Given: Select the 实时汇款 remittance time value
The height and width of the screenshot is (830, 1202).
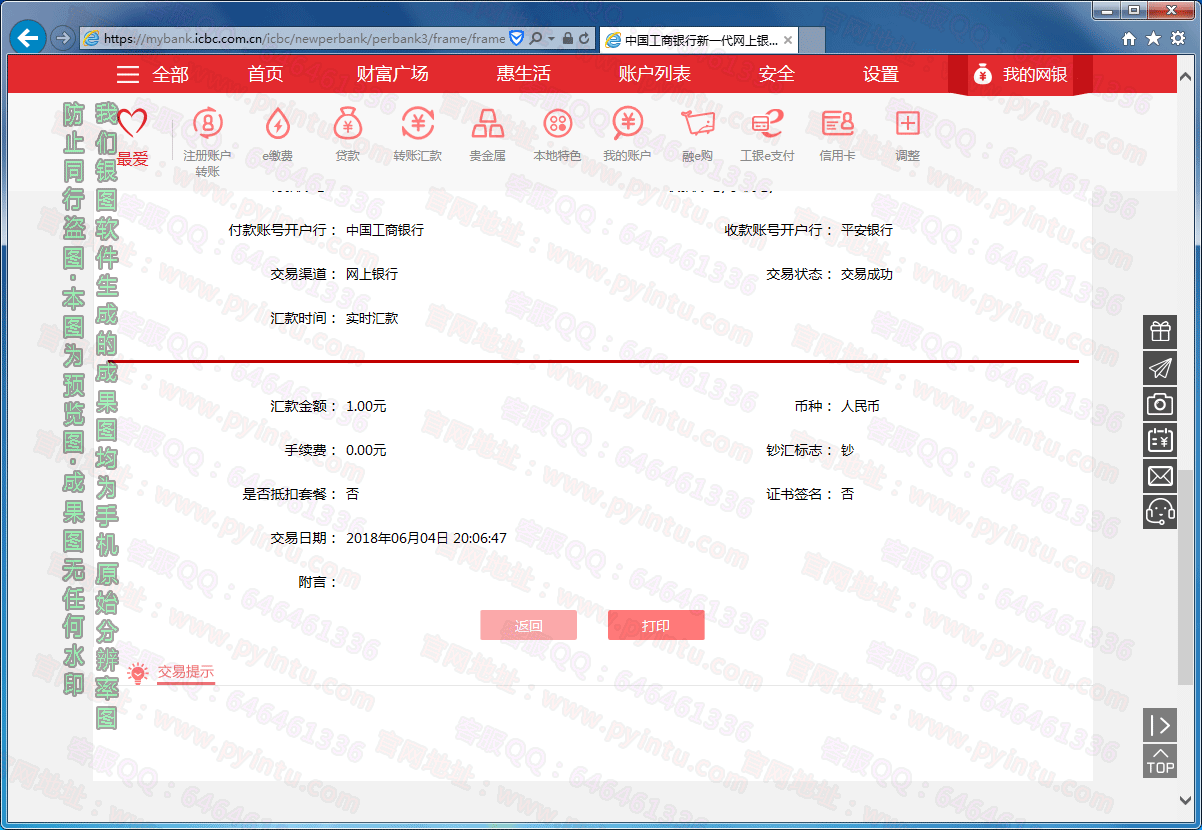Looking at the screenshot, I should 372,318.
